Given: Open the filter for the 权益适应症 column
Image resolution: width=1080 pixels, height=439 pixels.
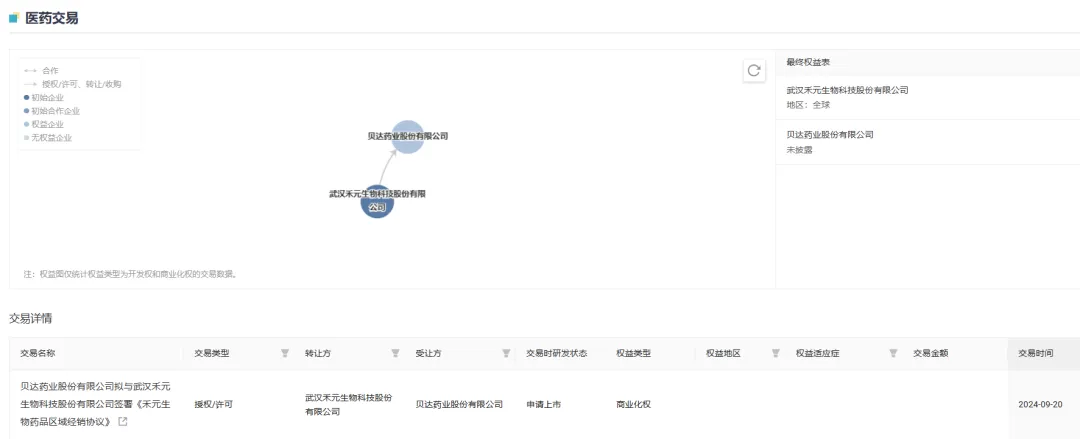Looking at the screenshot, I should point(893,353).
